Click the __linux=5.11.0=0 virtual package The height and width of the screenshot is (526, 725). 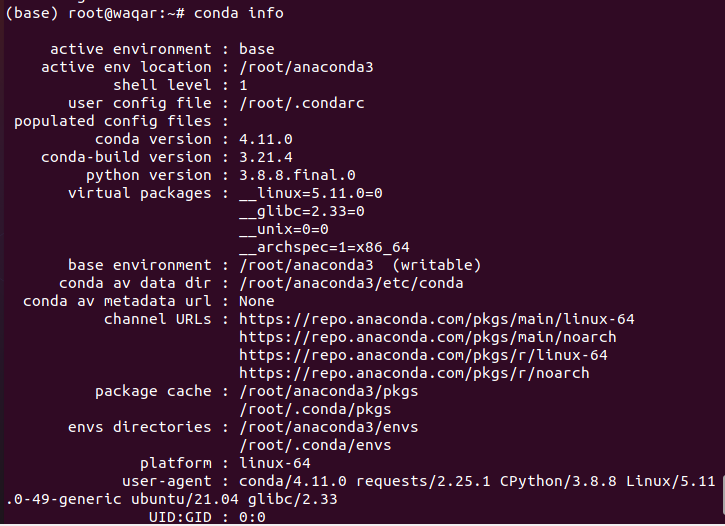click(311, 193)
